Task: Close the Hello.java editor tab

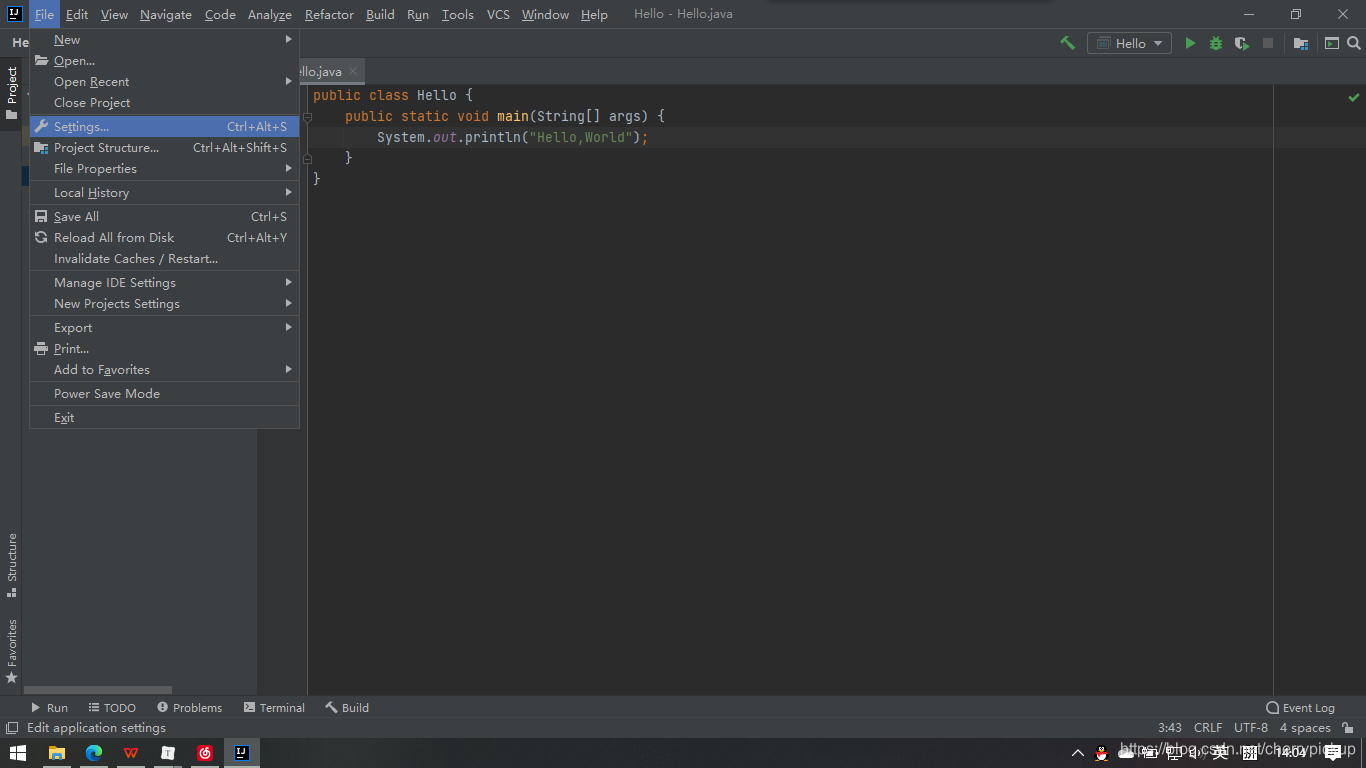Action: point(353,72)
